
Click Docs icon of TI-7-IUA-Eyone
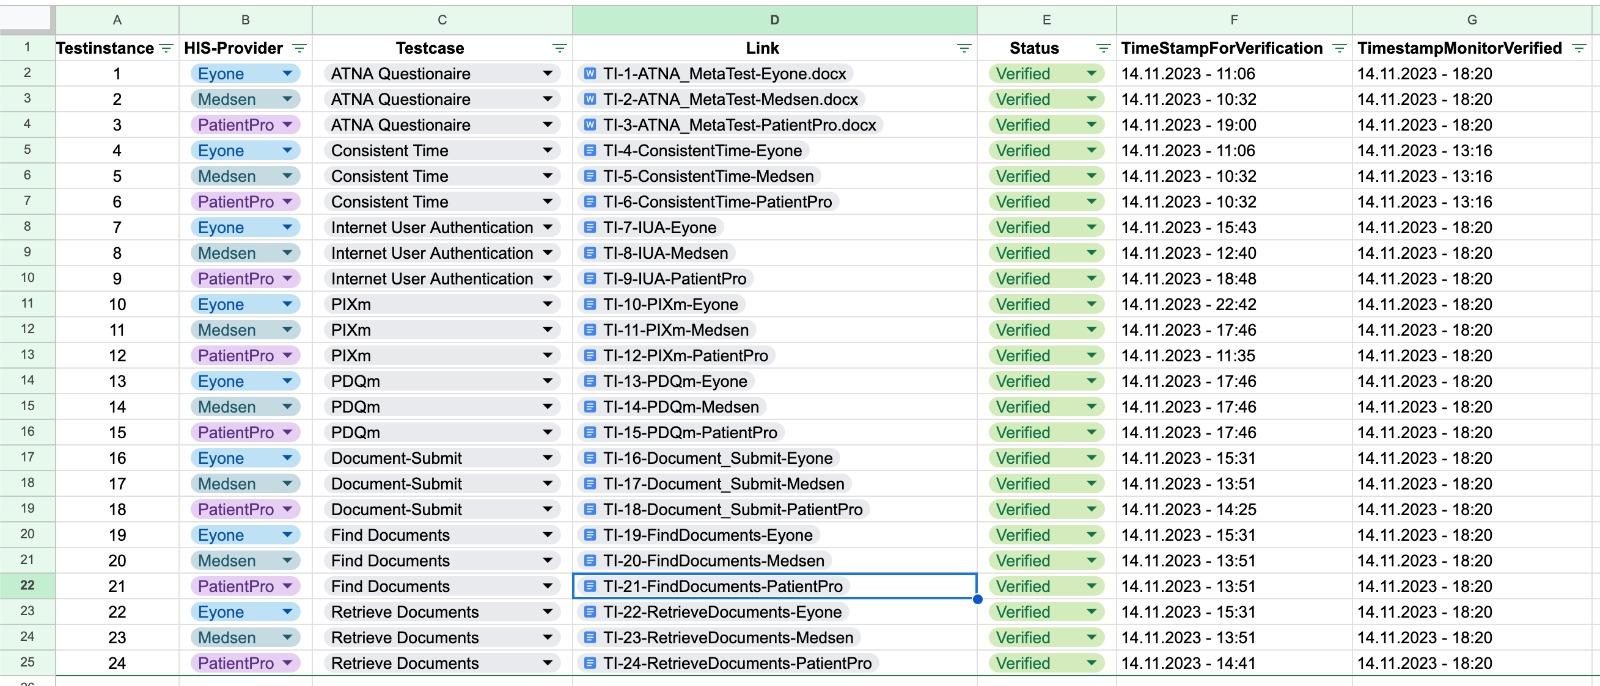[x=590, y=227]
